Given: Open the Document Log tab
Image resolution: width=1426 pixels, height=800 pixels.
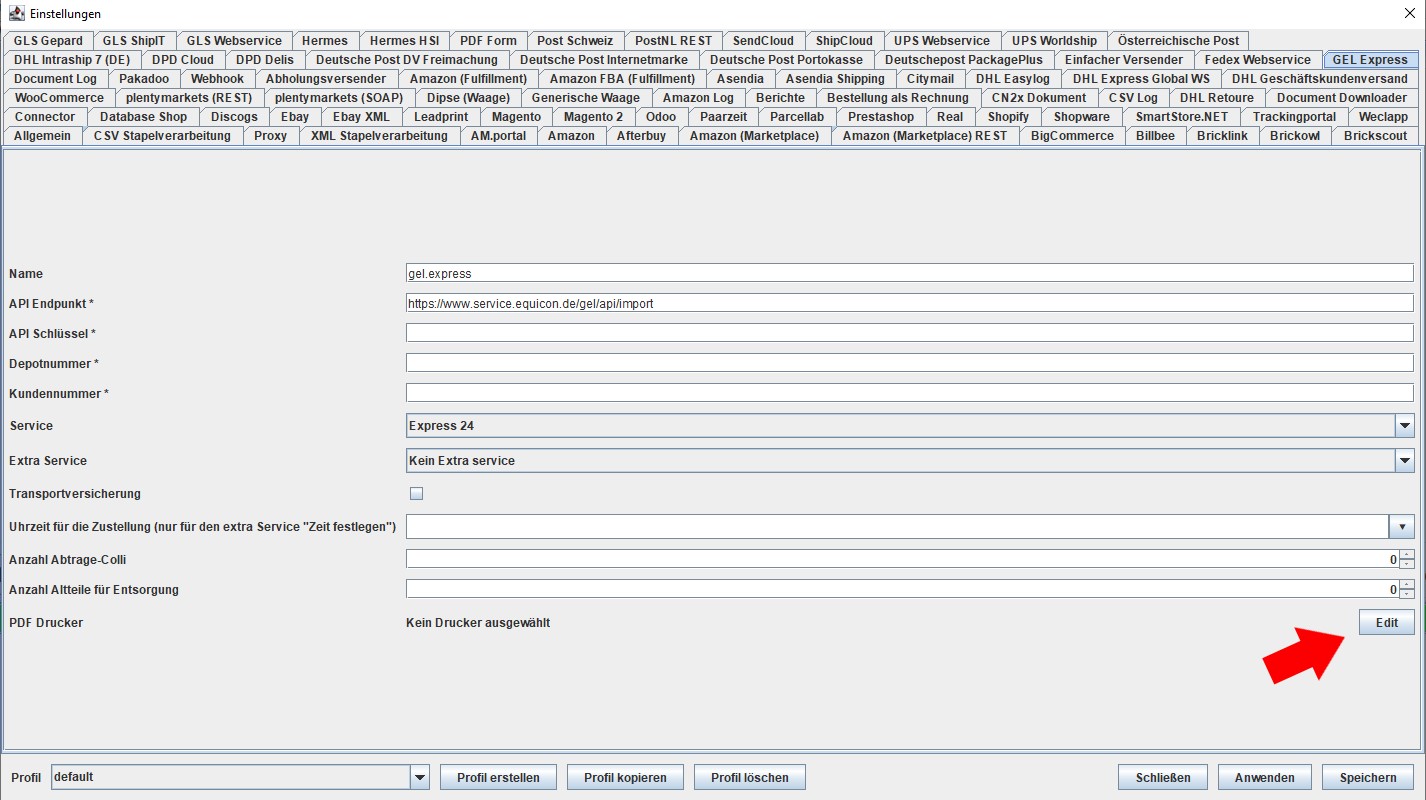Looking at the screenshot, I should [56, 79].
